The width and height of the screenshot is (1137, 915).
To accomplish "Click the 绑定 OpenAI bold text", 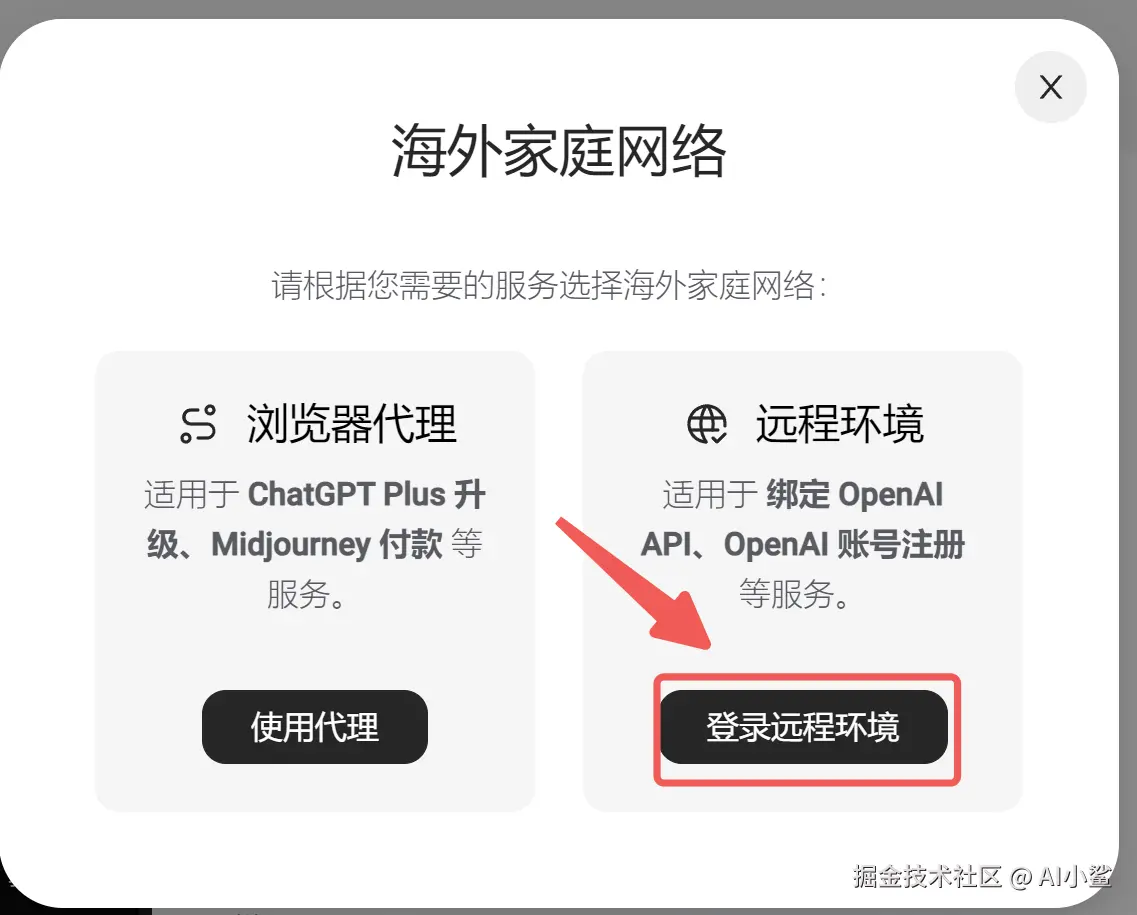I will [x=854, y=494].
